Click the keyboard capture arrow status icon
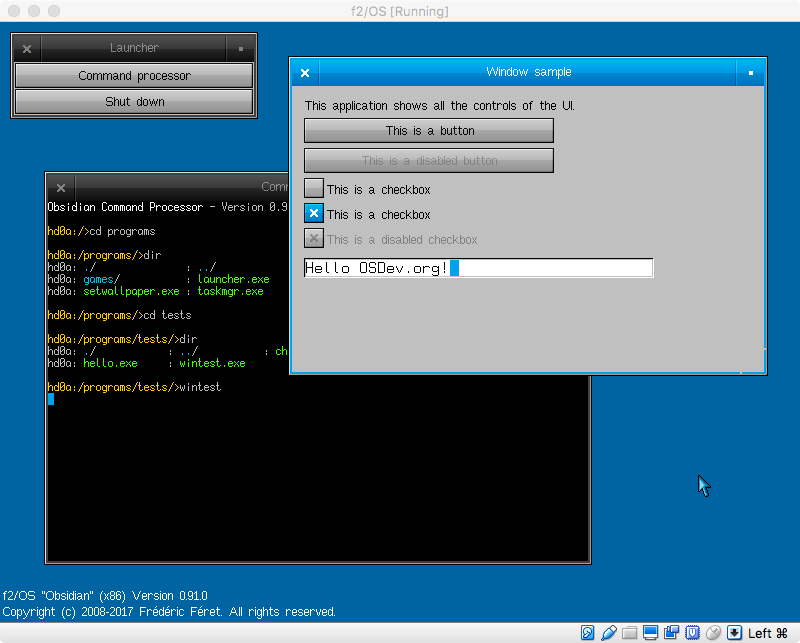800x643 pixels. (x=734, y=633)
